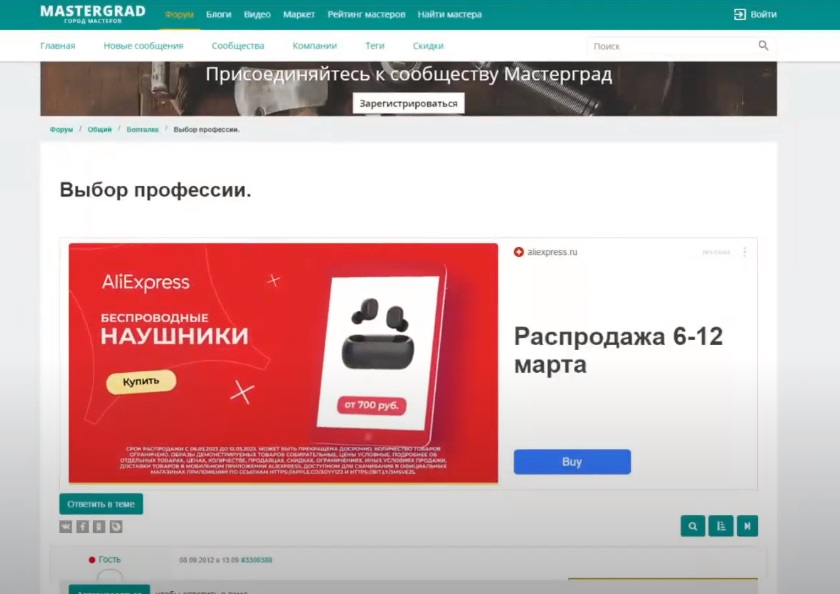
Task: Open the Скидки tab
Action: pyautogui.click(x=428, y=46)
